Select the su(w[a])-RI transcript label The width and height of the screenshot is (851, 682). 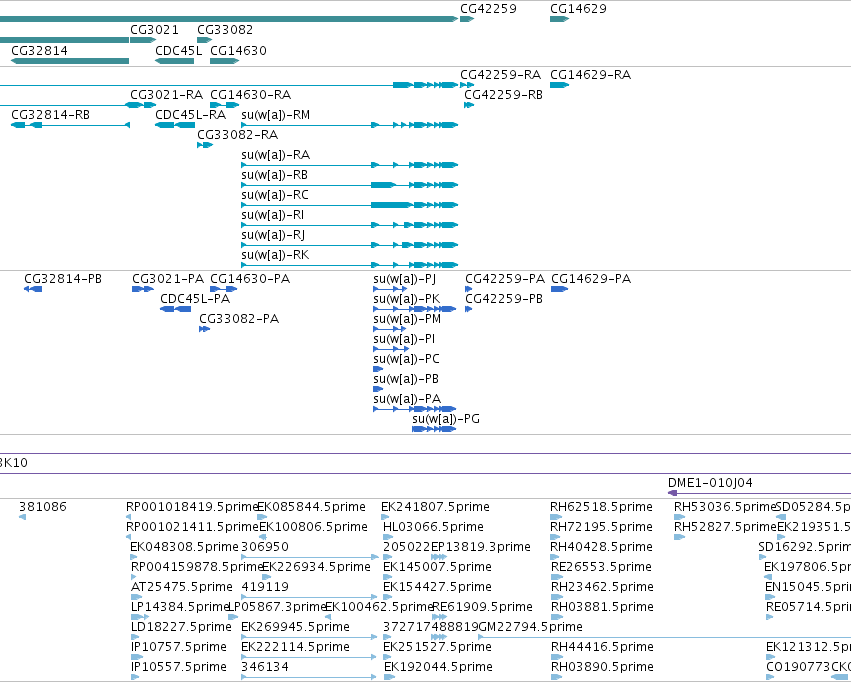(272, 215)
